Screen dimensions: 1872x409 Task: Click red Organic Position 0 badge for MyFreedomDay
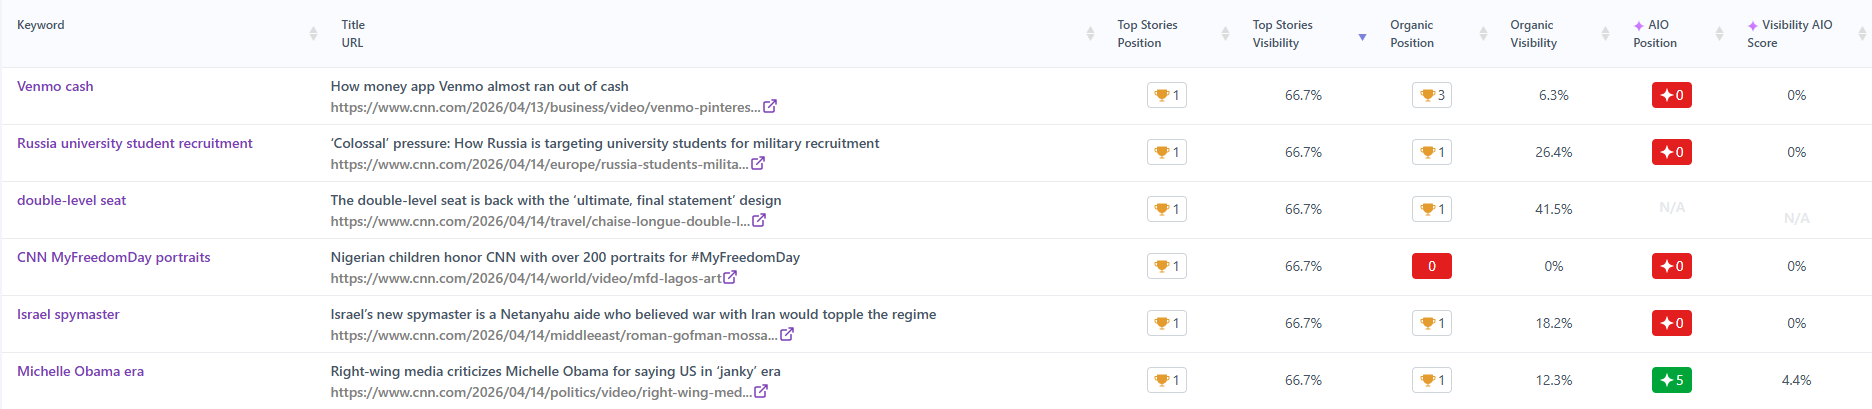tap(1432, 266)
